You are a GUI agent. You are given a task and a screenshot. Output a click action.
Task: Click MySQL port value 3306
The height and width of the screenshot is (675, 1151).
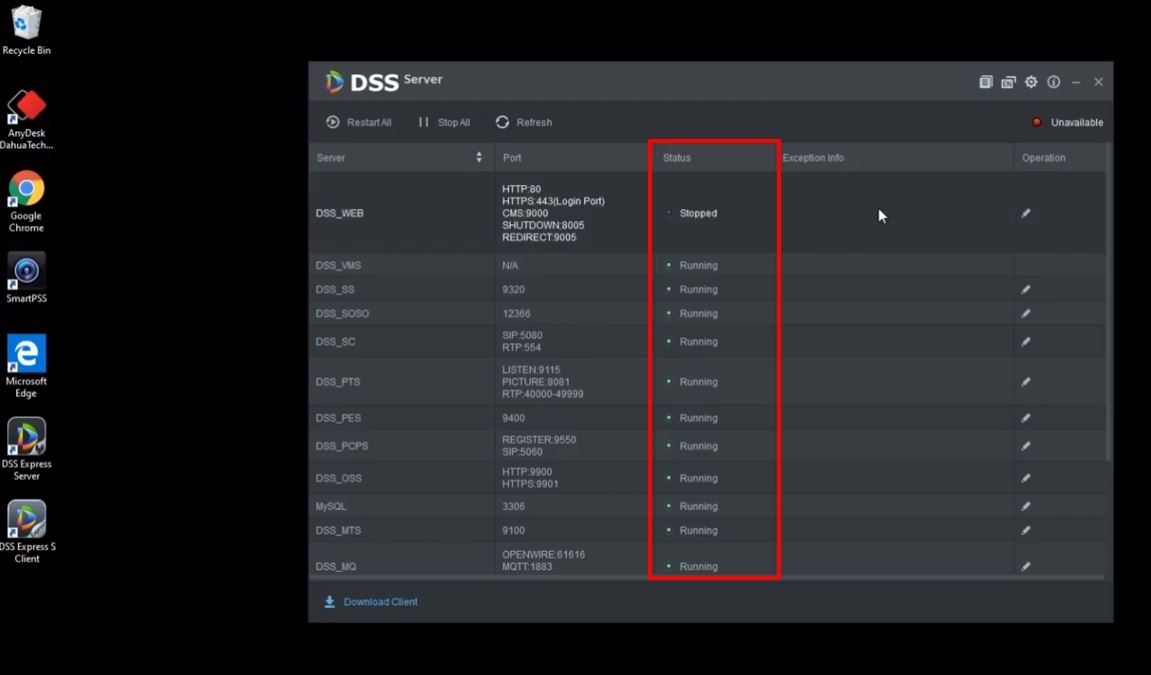(x=513, y=506)
